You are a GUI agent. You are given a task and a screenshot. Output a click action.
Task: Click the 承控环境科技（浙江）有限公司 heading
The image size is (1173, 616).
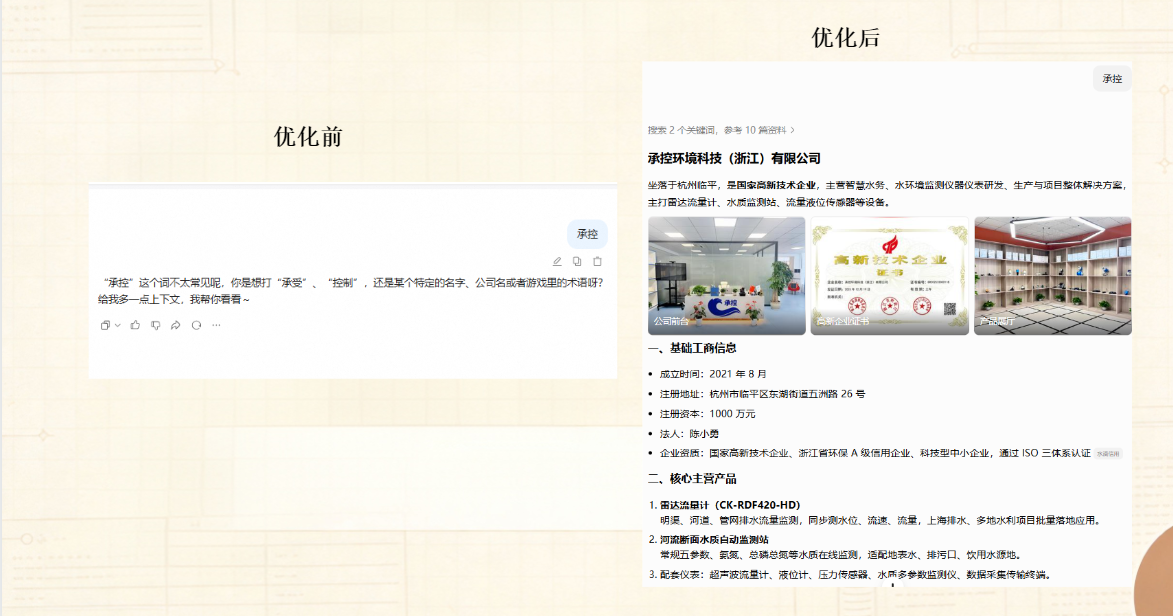(734, 159)
